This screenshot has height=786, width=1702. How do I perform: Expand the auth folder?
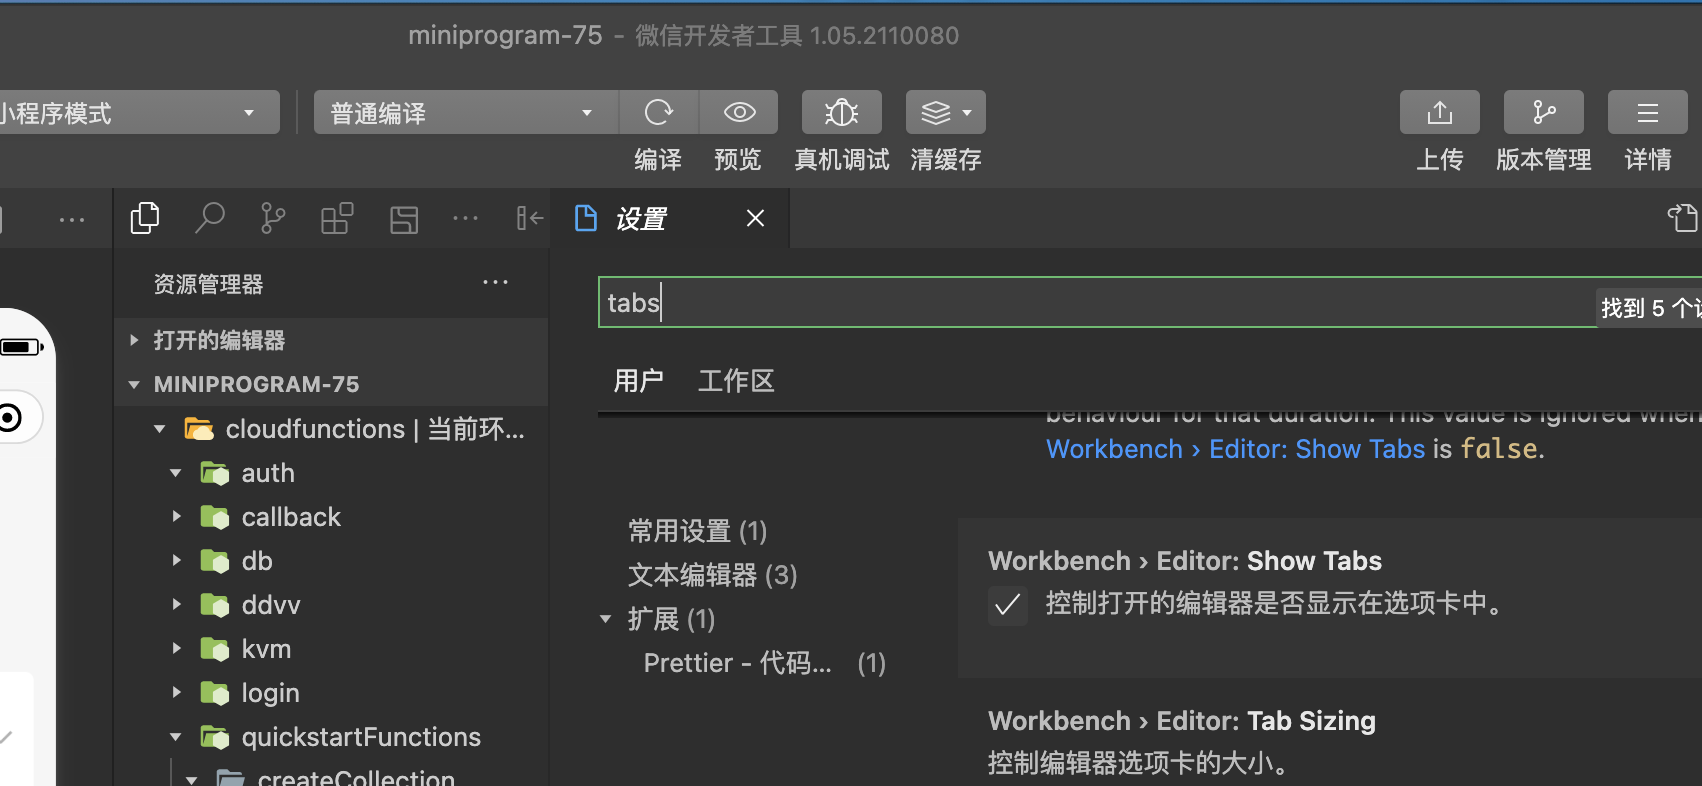pyautogui.click(x=176, y=473)
